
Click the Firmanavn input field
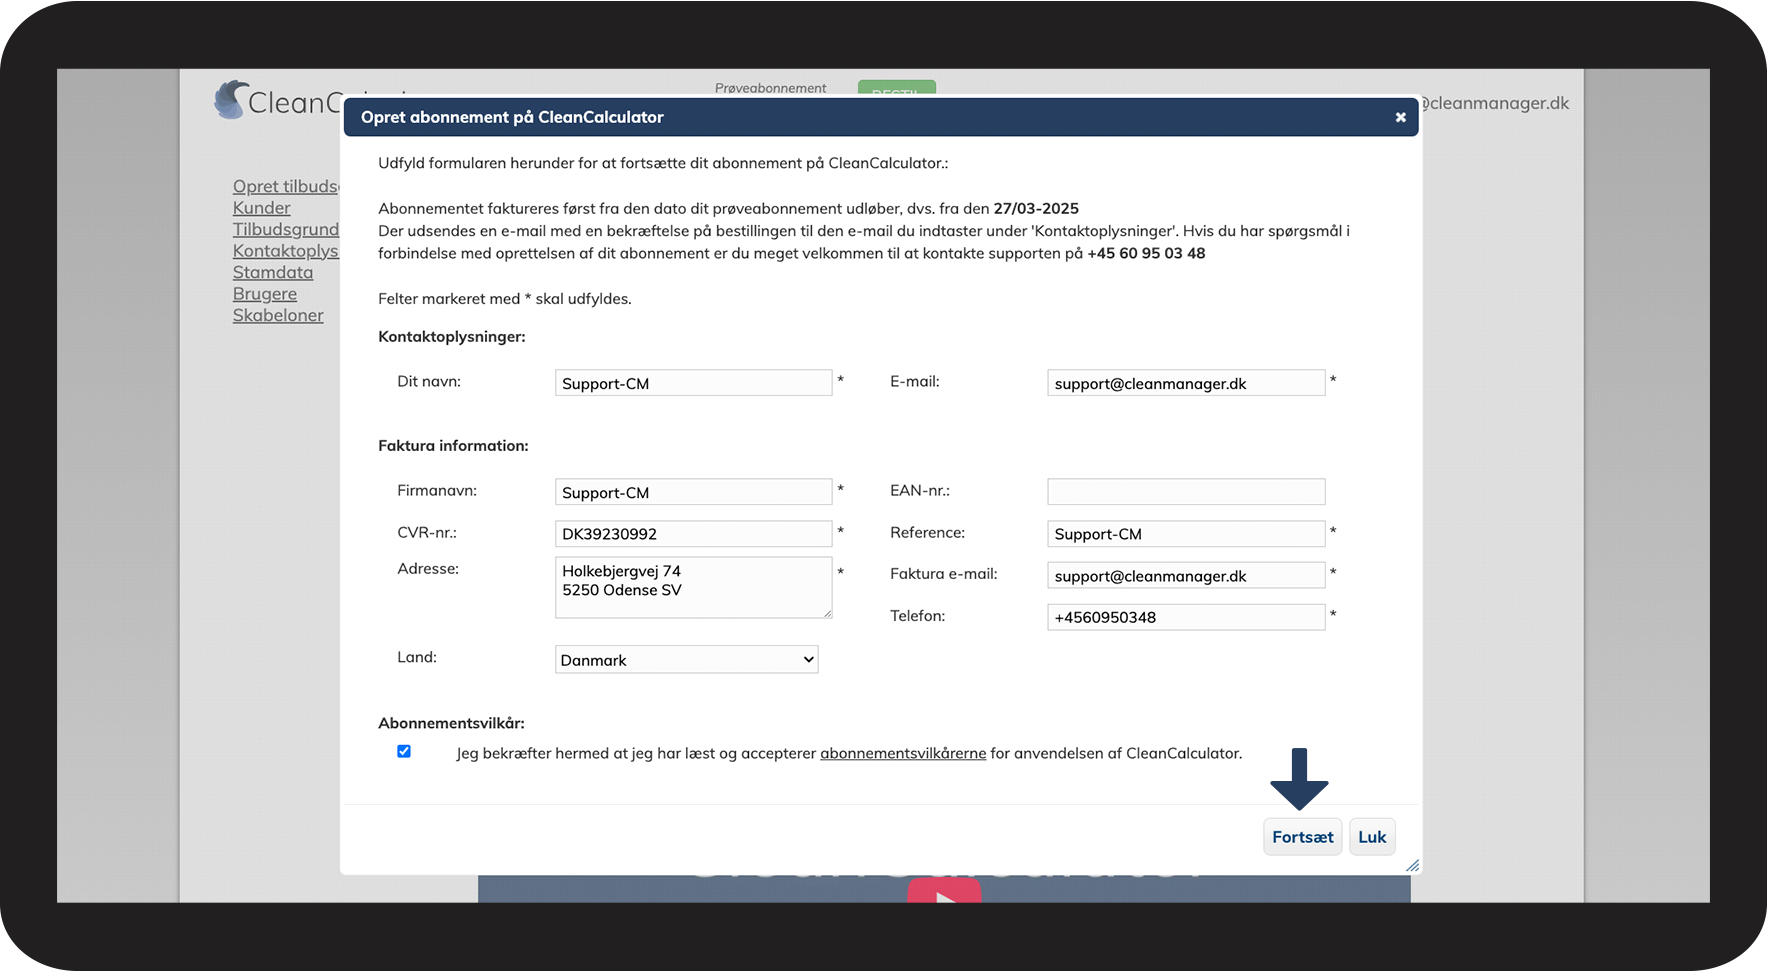click(694, 492)
